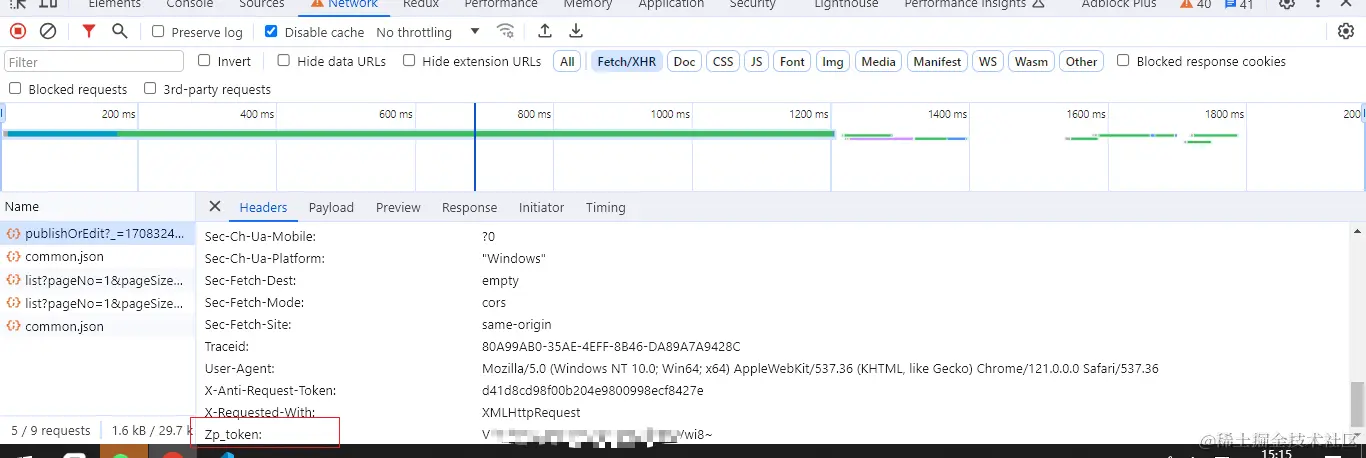This screenshot has height=458, width=1366.
Task: Enable Invert filter checkbox
Action: coord(204,61)
